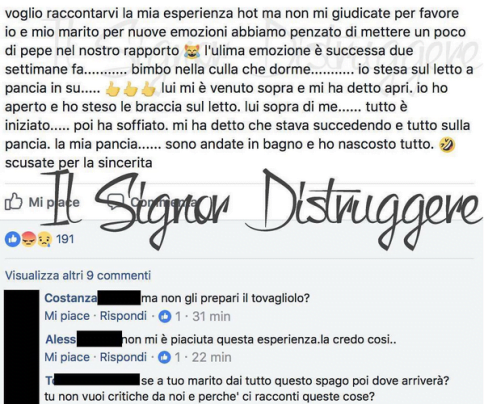Open the 191 reactions count
Screen dimensions: 484x404
coord(65,239)
